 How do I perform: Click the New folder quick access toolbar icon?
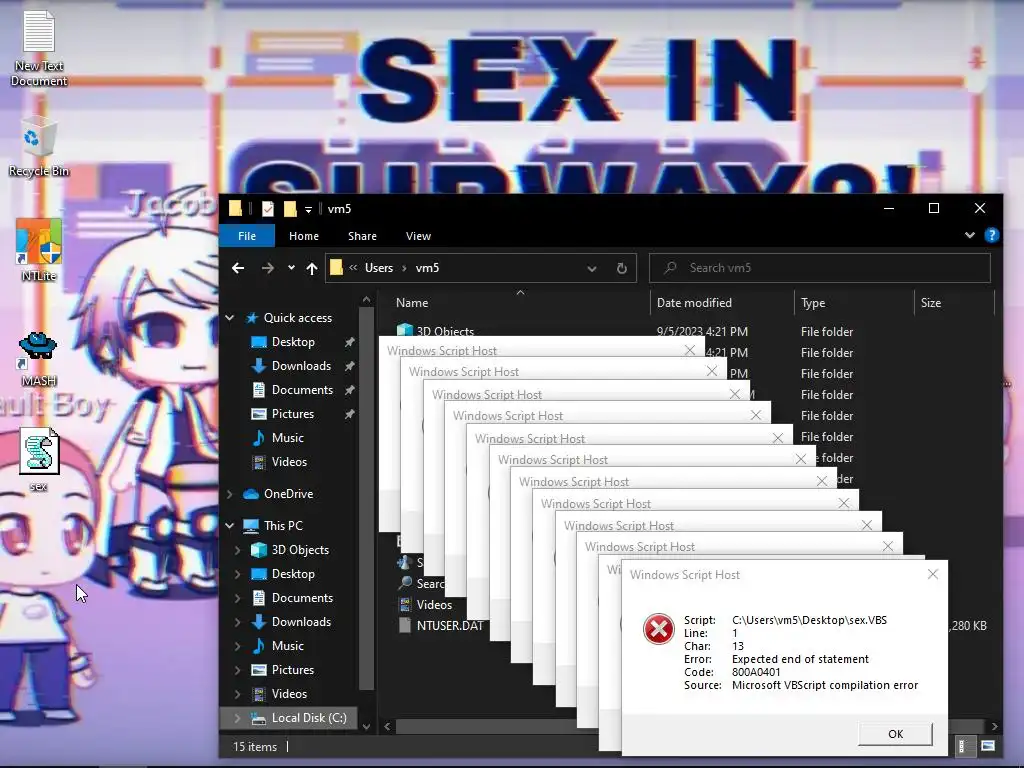(290, 208)
